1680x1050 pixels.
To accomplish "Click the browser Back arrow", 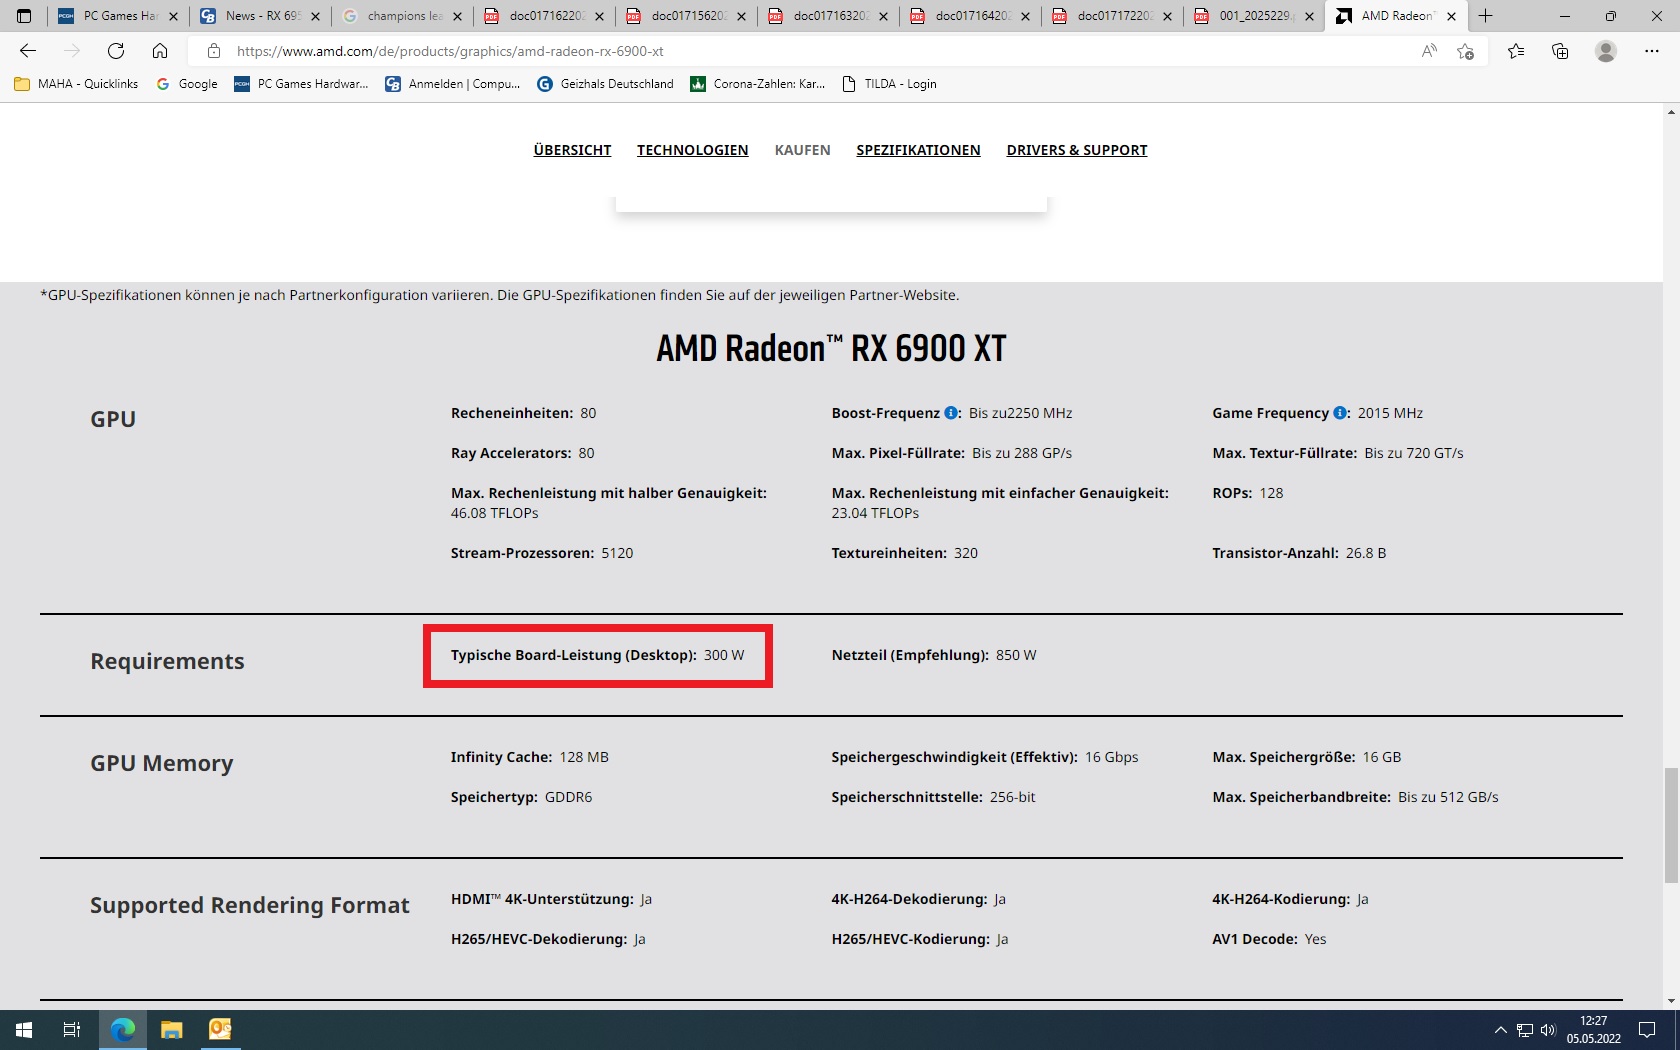I will pos(28,51).
